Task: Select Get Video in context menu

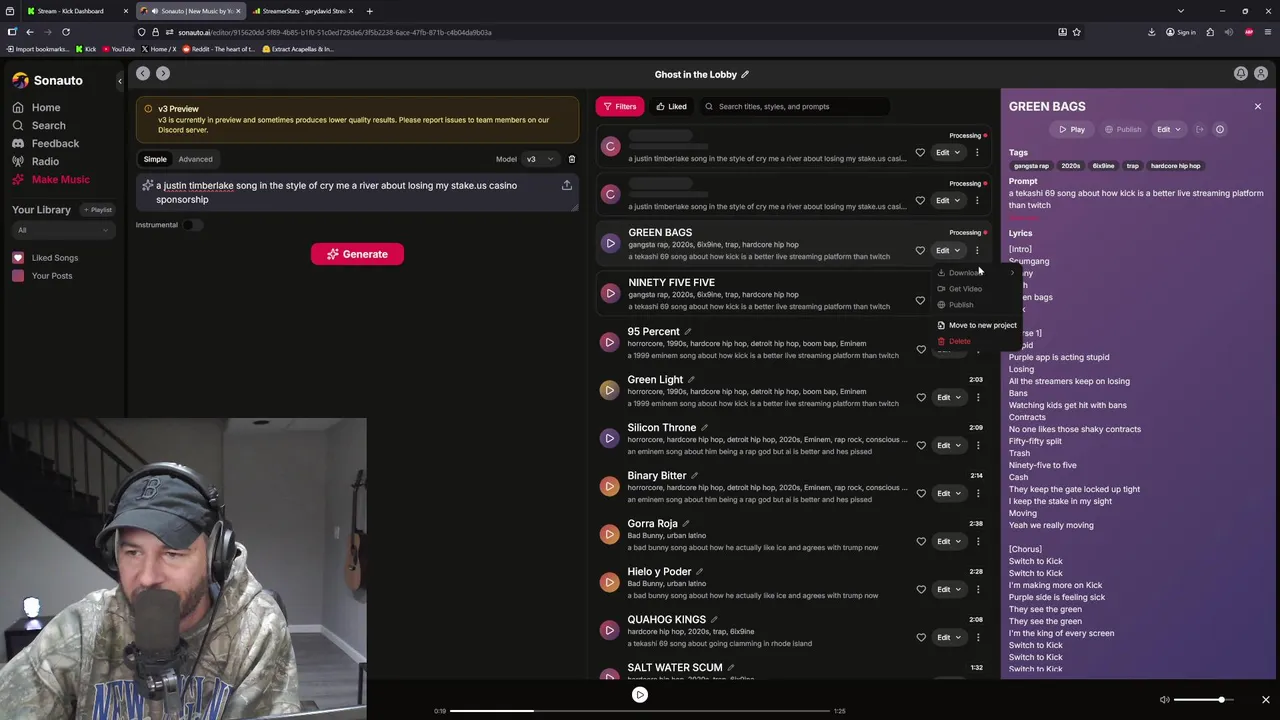Action: pos(960,289)
